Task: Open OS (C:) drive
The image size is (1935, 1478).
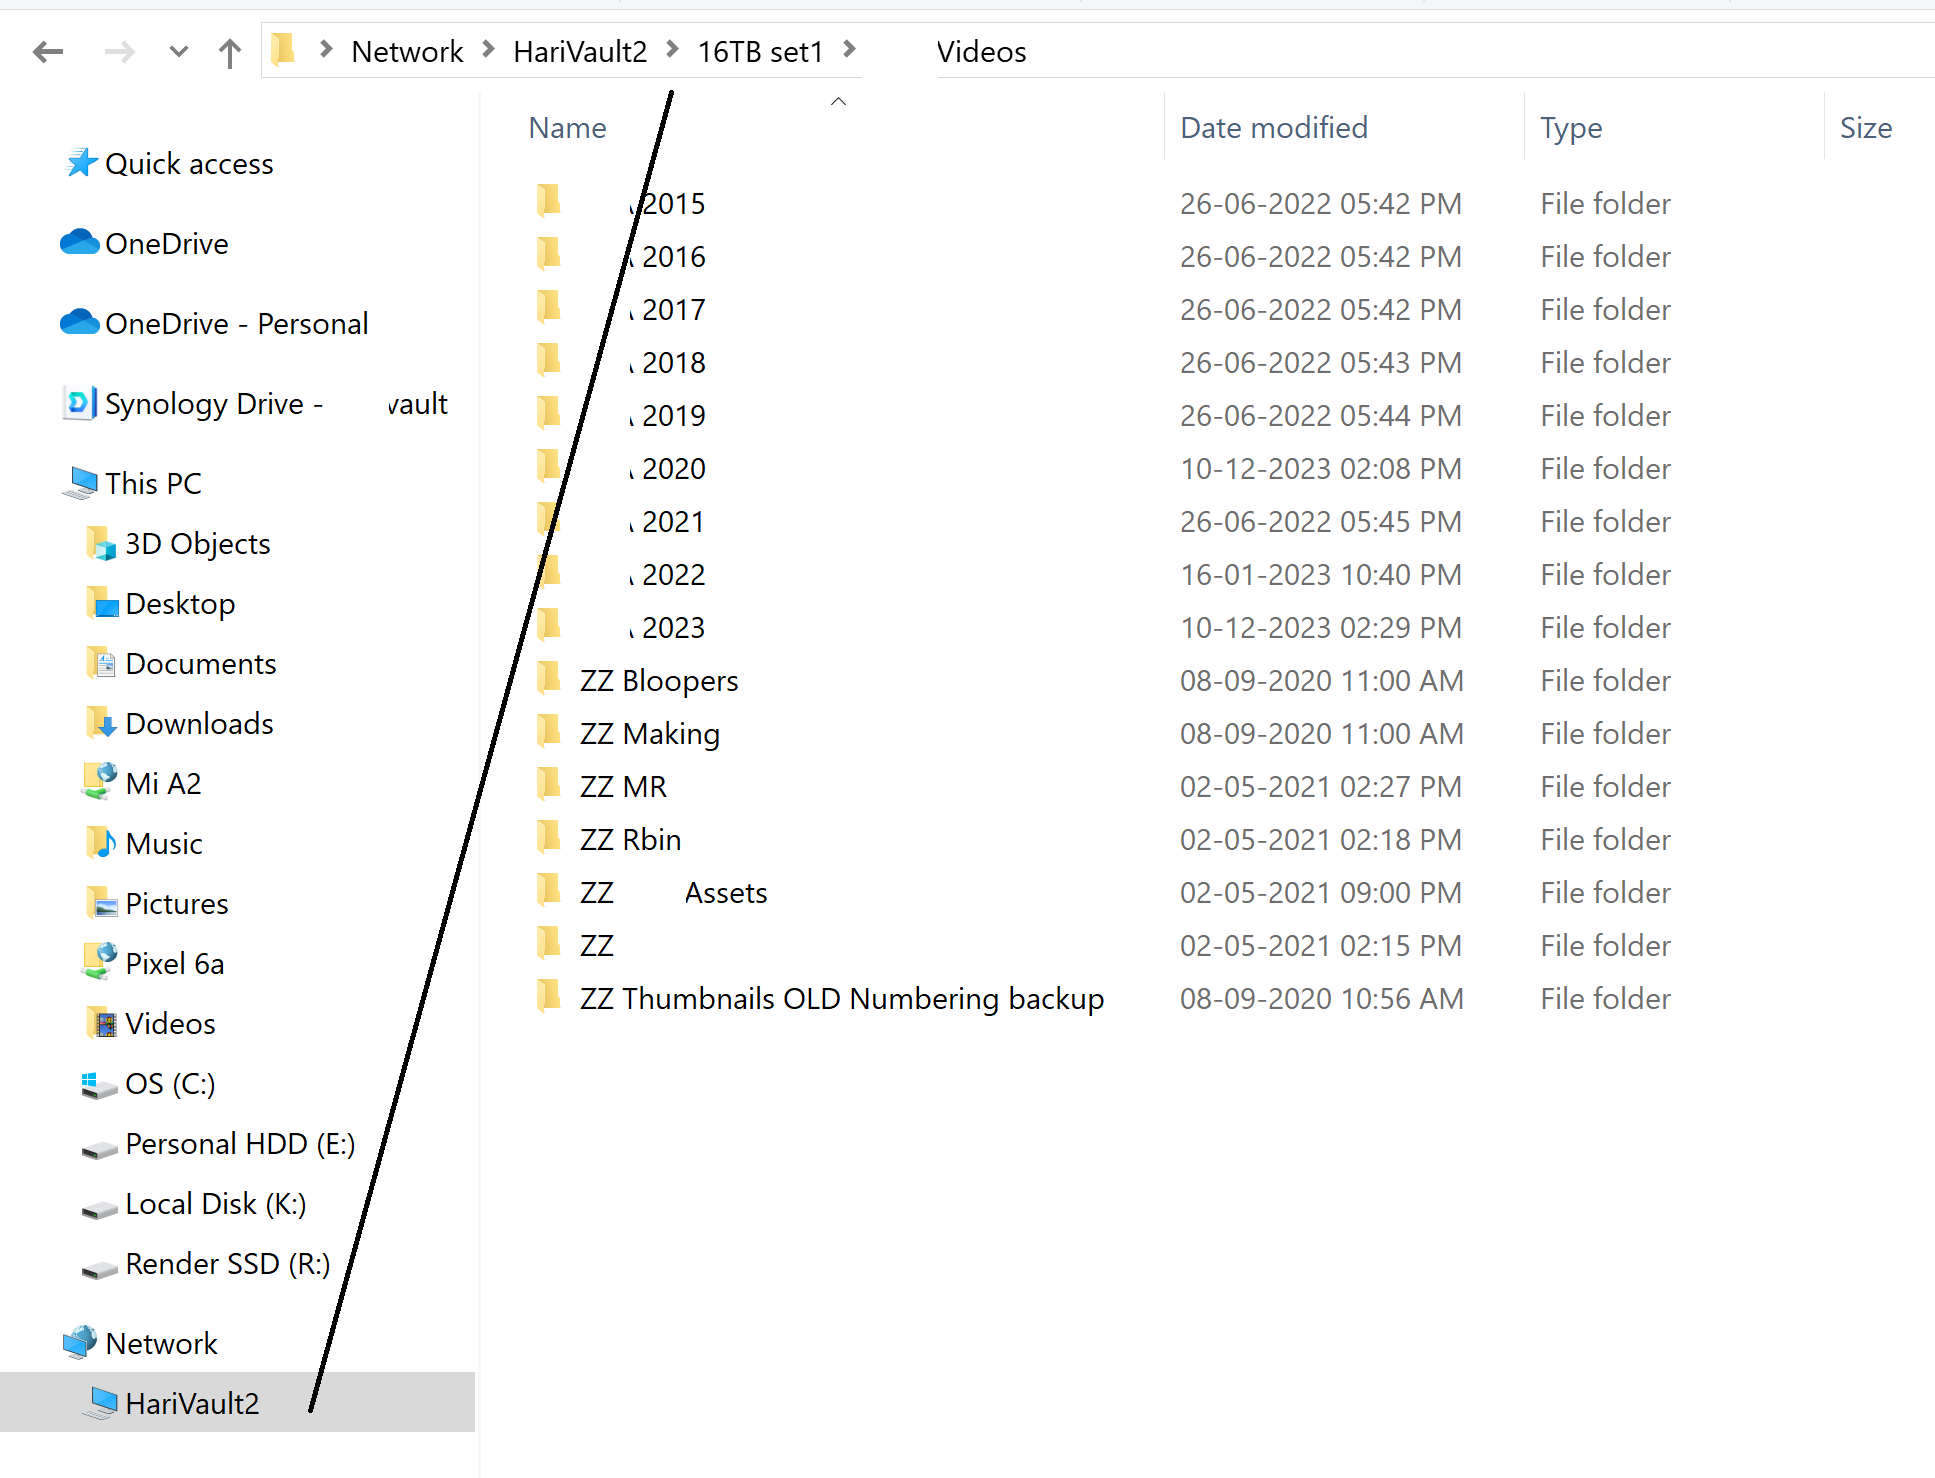Action: pos(170,1083)
